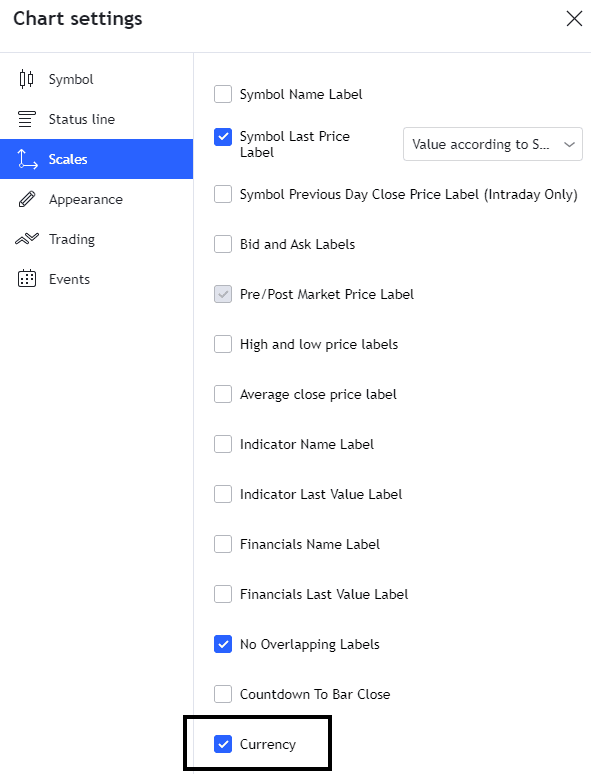The image size is (591, 774).
Task: Enable Countdown To Bar Close
Action: [223, 694]
